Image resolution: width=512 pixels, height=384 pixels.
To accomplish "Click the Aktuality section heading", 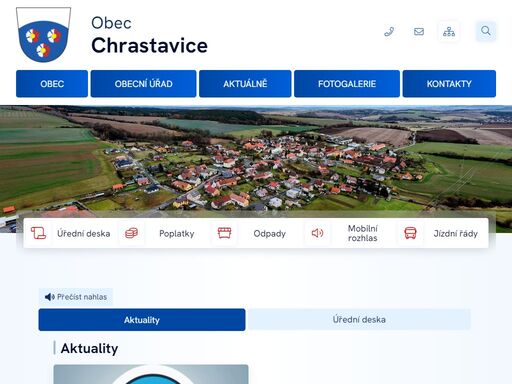I will 89,348.
